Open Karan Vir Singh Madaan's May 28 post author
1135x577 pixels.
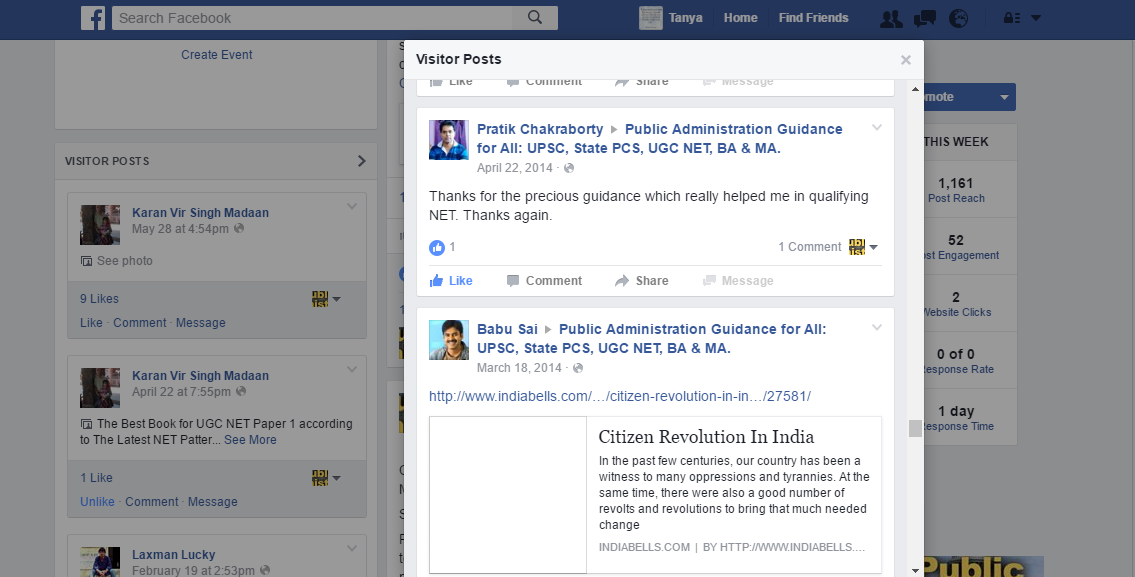pos(201,213)
